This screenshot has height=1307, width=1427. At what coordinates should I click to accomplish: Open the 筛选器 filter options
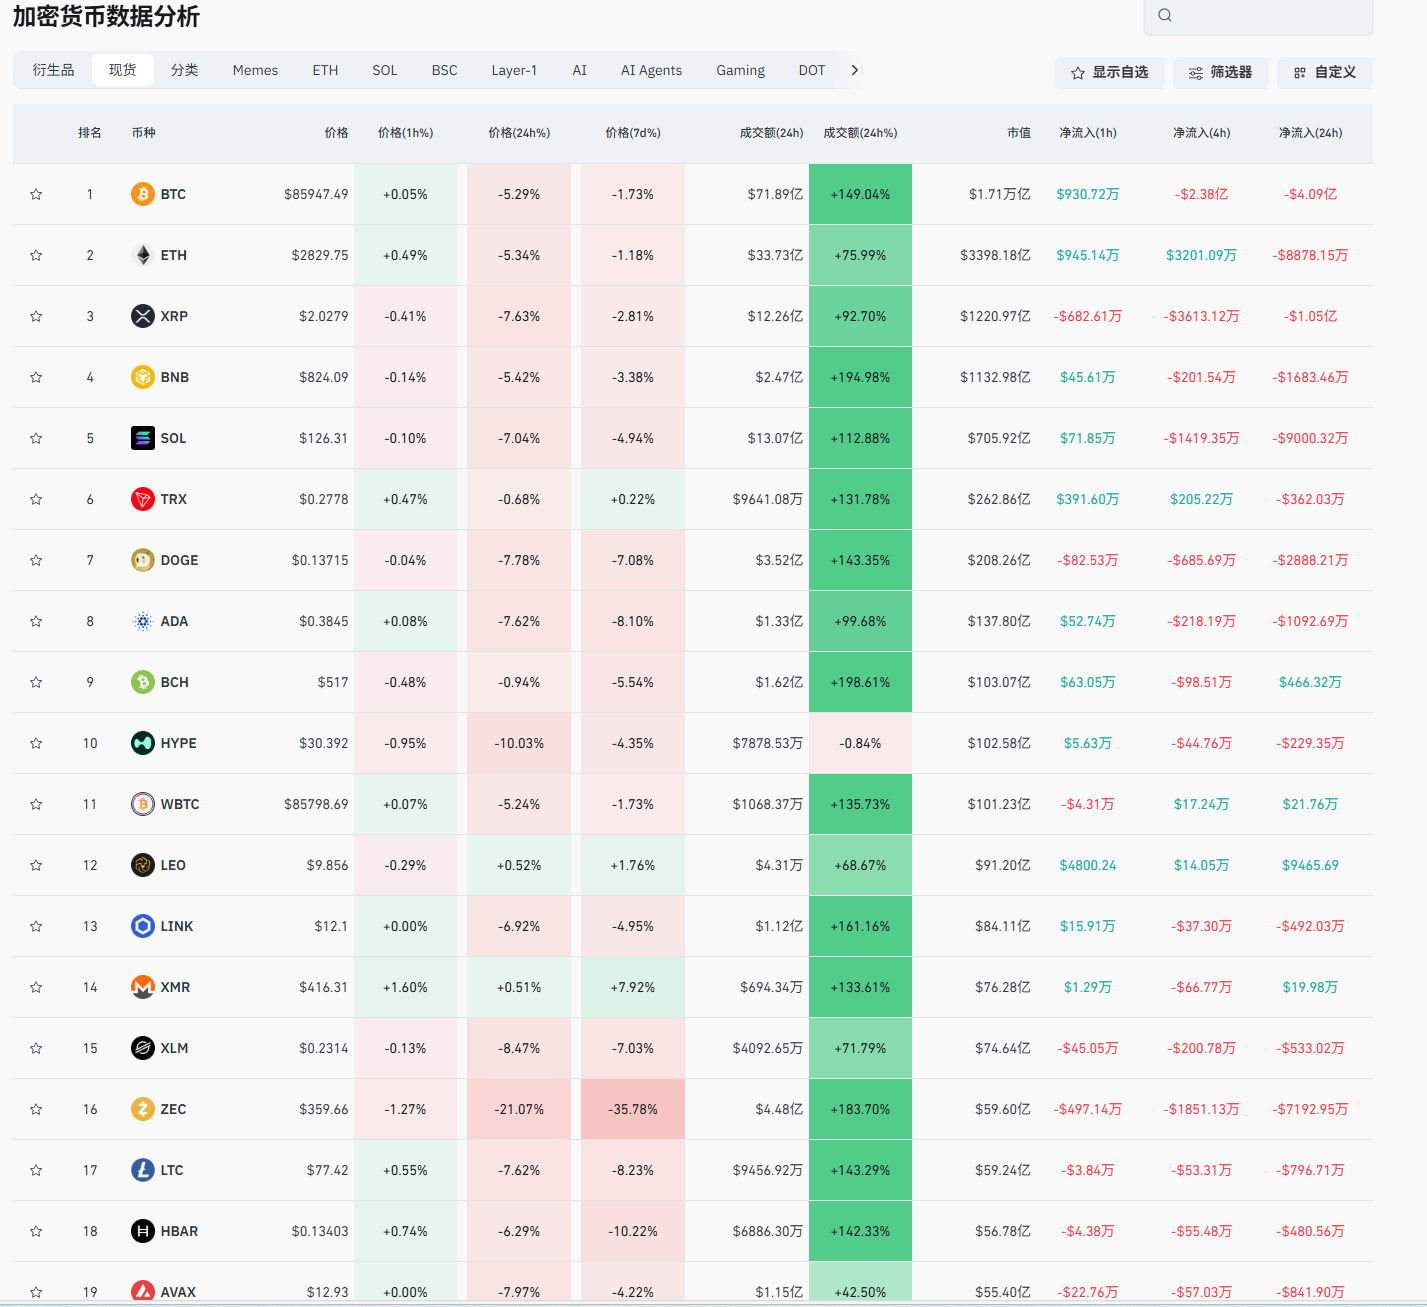point(1220,72)
